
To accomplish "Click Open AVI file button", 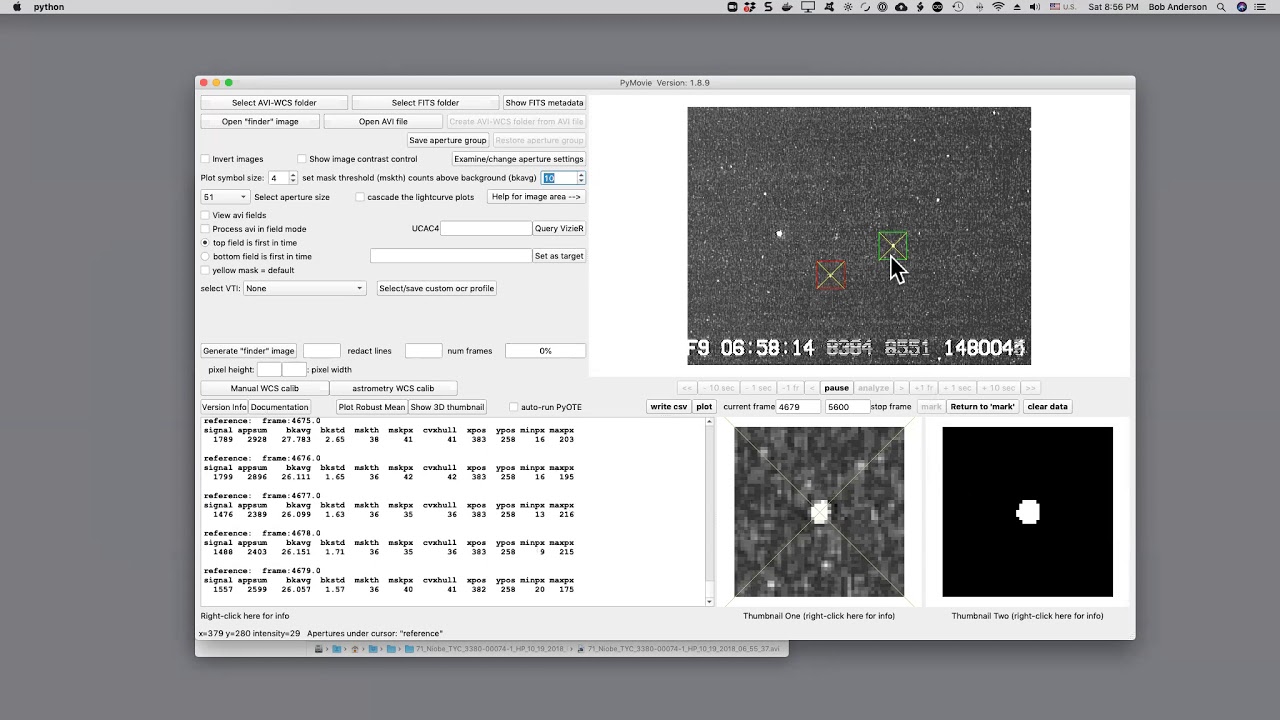I will click(383, 122).
